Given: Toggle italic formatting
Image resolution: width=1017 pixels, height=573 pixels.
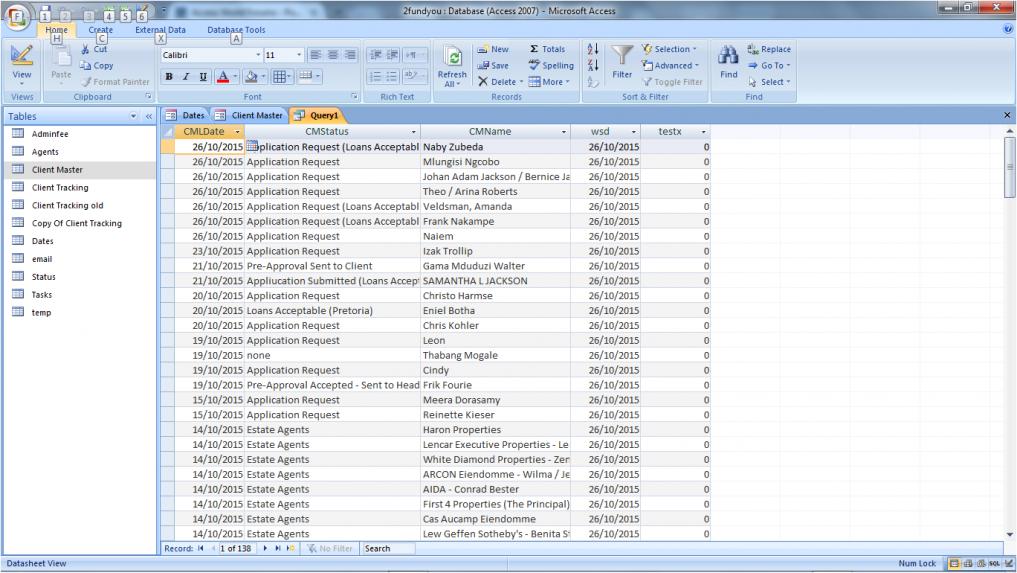Looking at the screenshot, I should tap(184, 76).
